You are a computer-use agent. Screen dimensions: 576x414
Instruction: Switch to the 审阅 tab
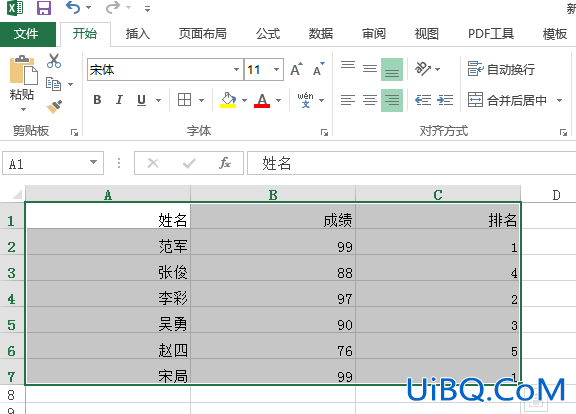pyautogui.click(x=374, y=34)
